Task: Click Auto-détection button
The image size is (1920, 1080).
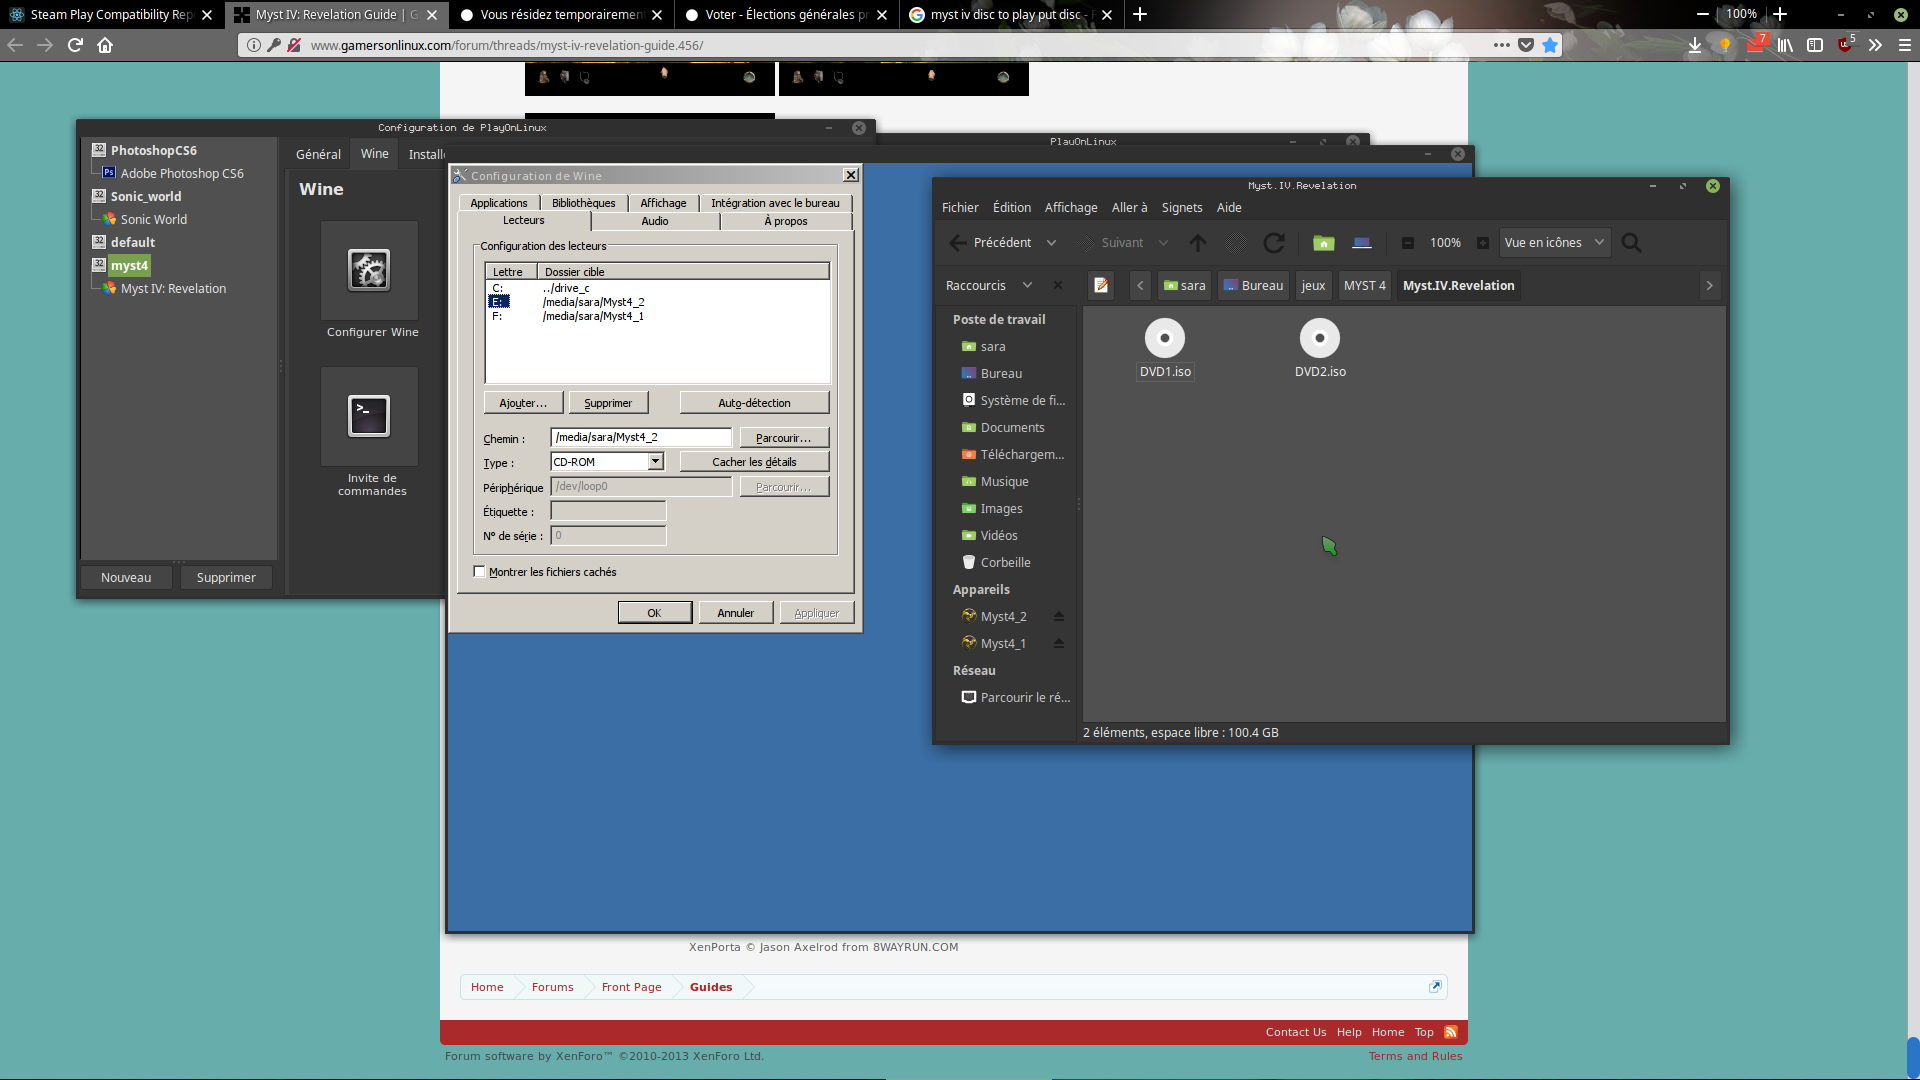Action: [754, 403]
